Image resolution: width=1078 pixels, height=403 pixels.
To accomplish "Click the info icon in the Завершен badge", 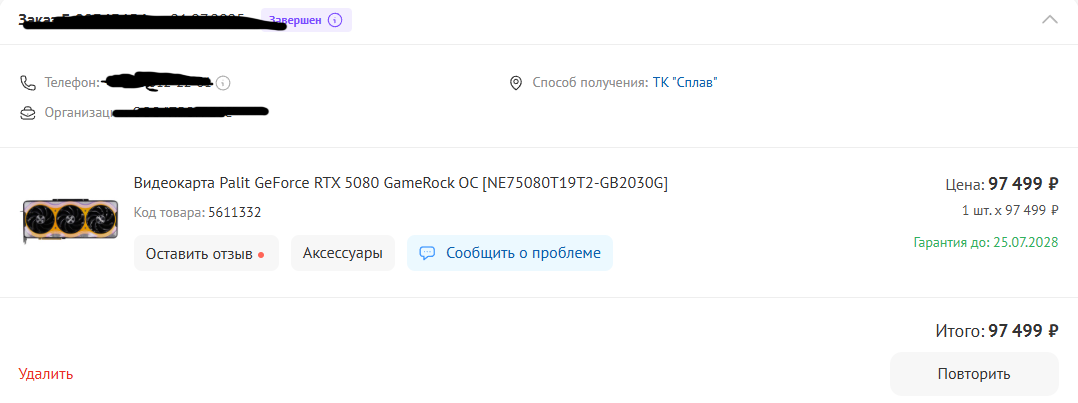I will [335, 19].
